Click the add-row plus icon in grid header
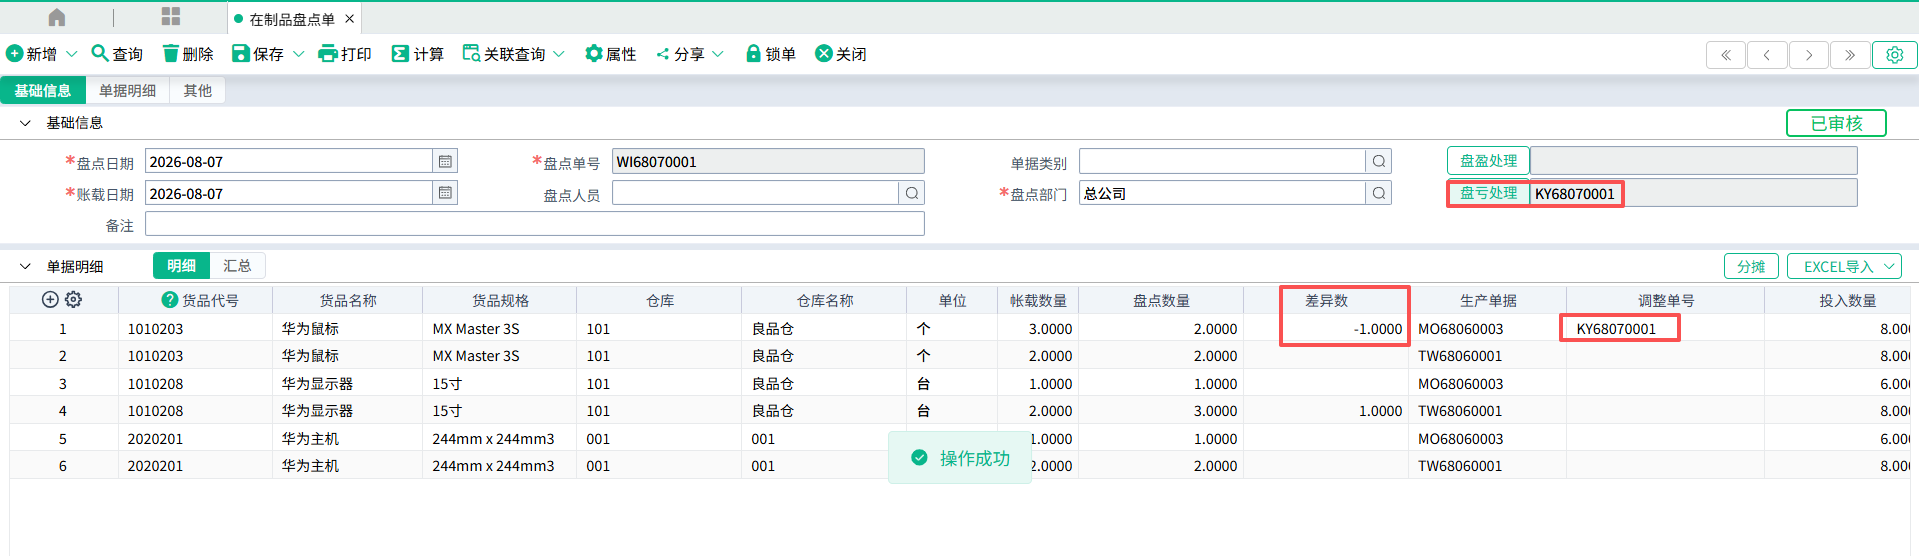The height and width of the screenshot is (556, 1919). pos(50,299)
